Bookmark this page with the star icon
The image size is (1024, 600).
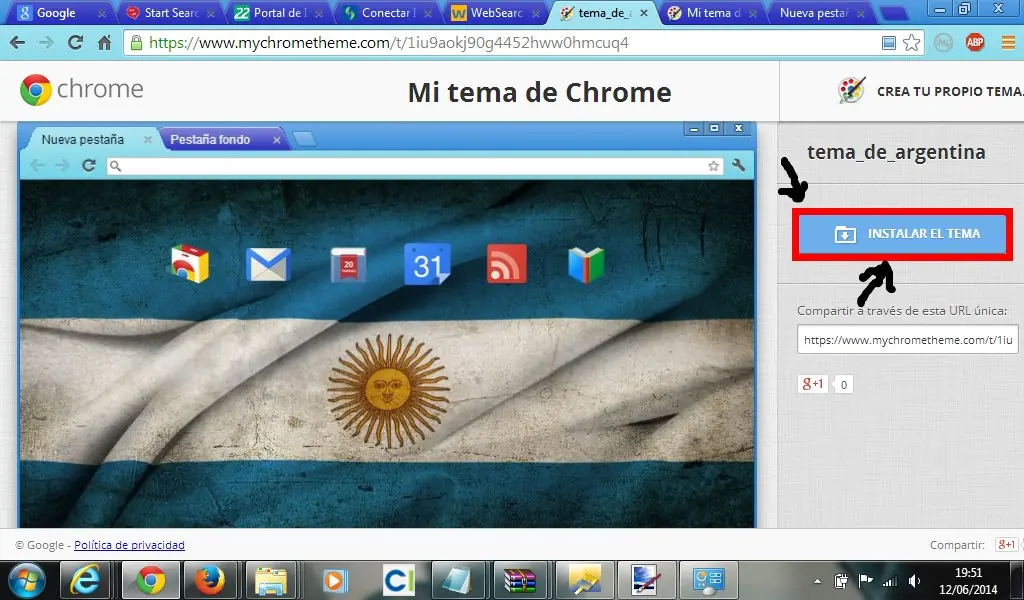coord(912,43)
